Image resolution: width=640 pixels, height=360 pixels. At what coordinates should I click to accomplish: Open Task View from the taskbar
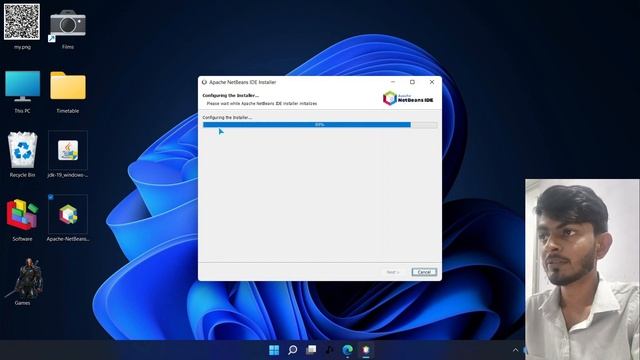coord(311,350)
